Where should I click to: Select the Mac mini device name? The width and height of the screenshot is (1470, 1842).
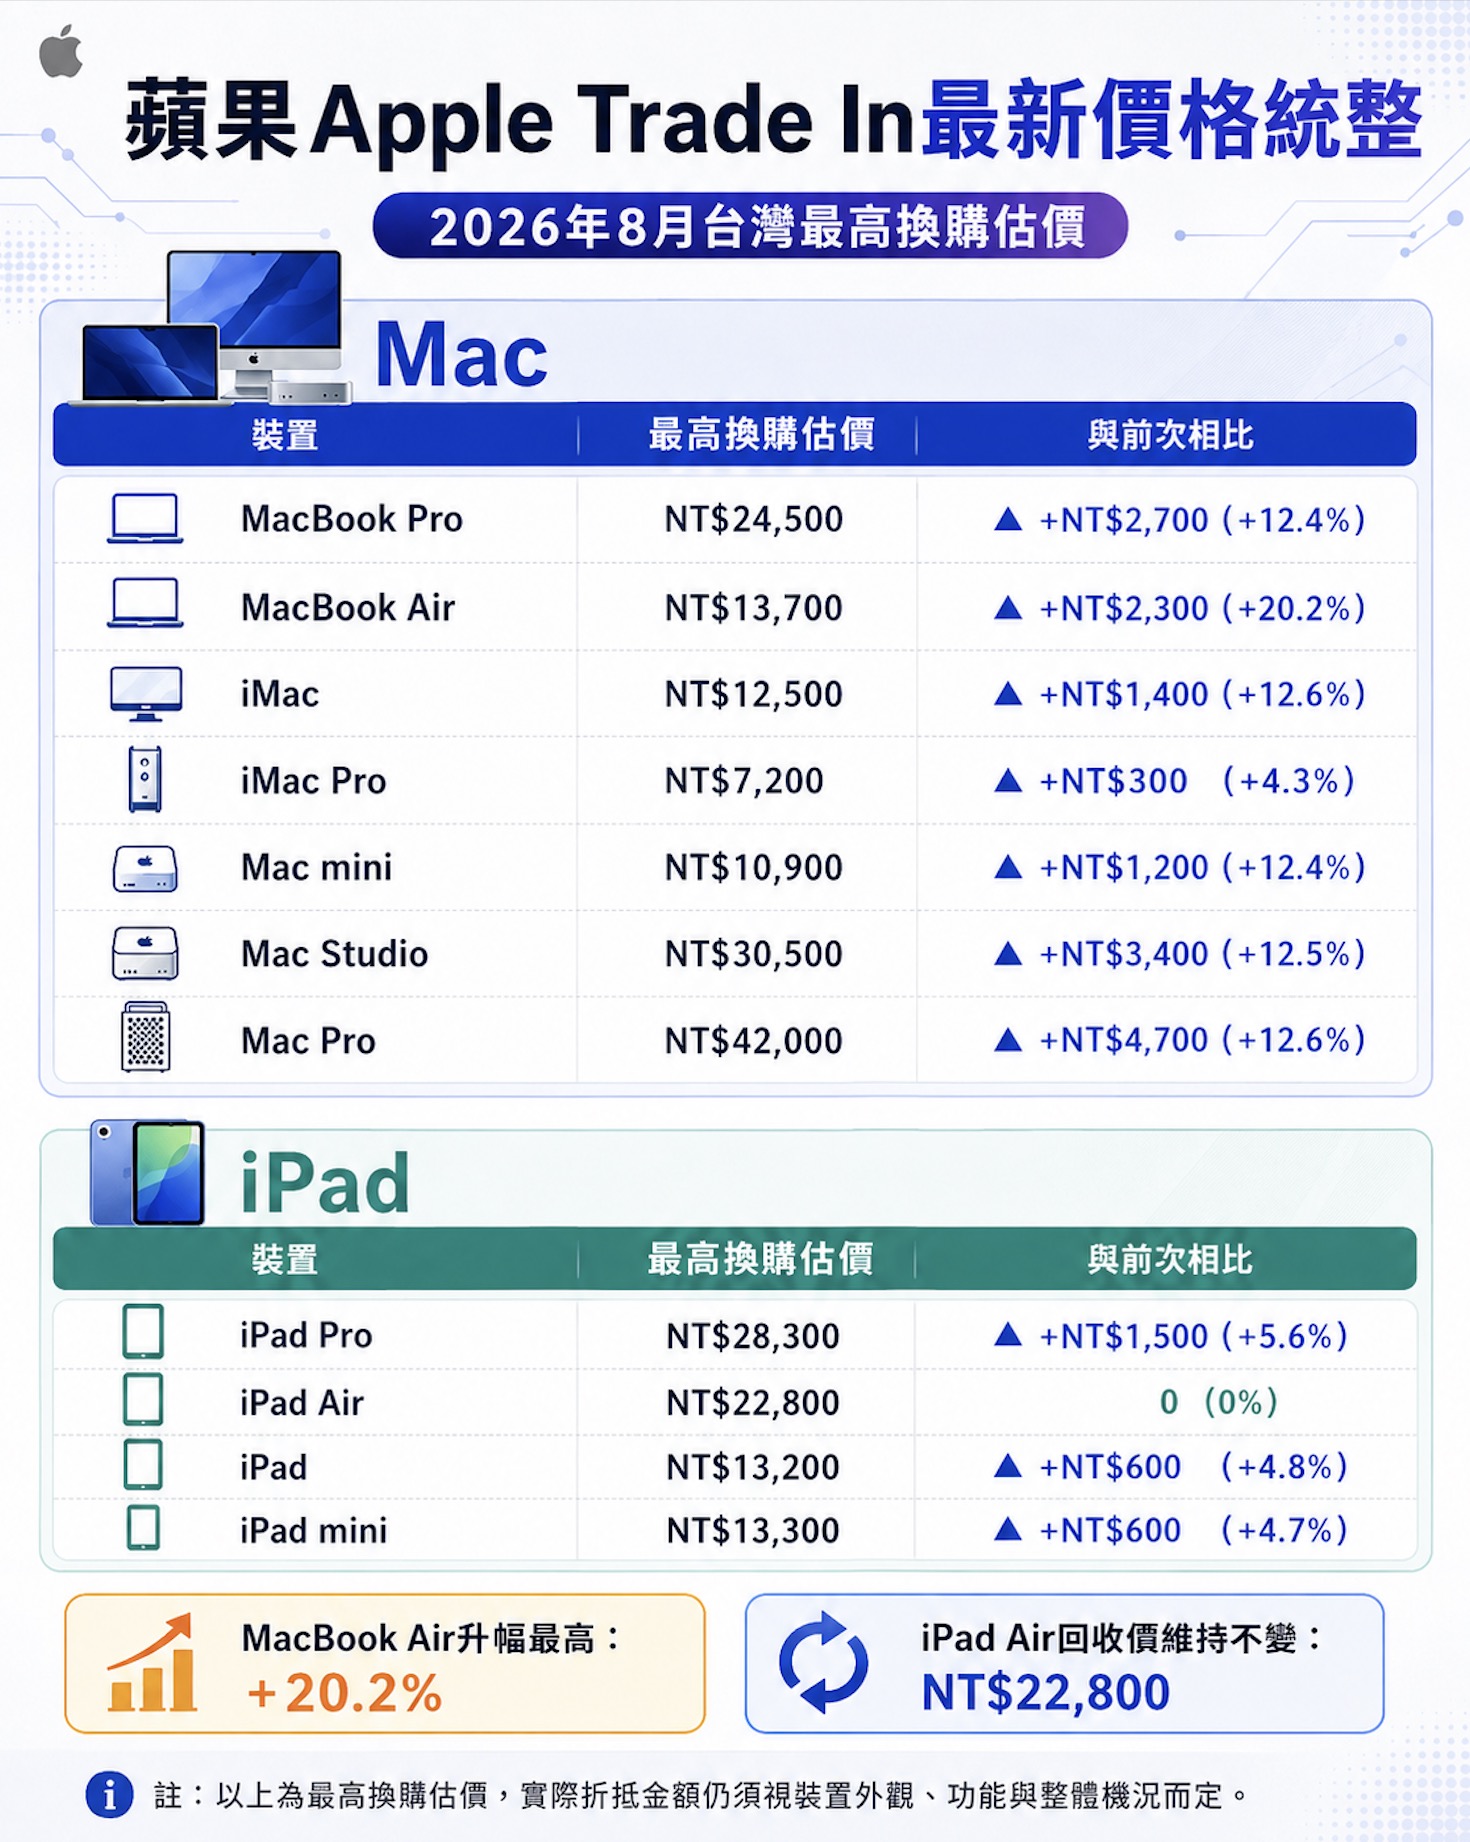coord(317,867)
